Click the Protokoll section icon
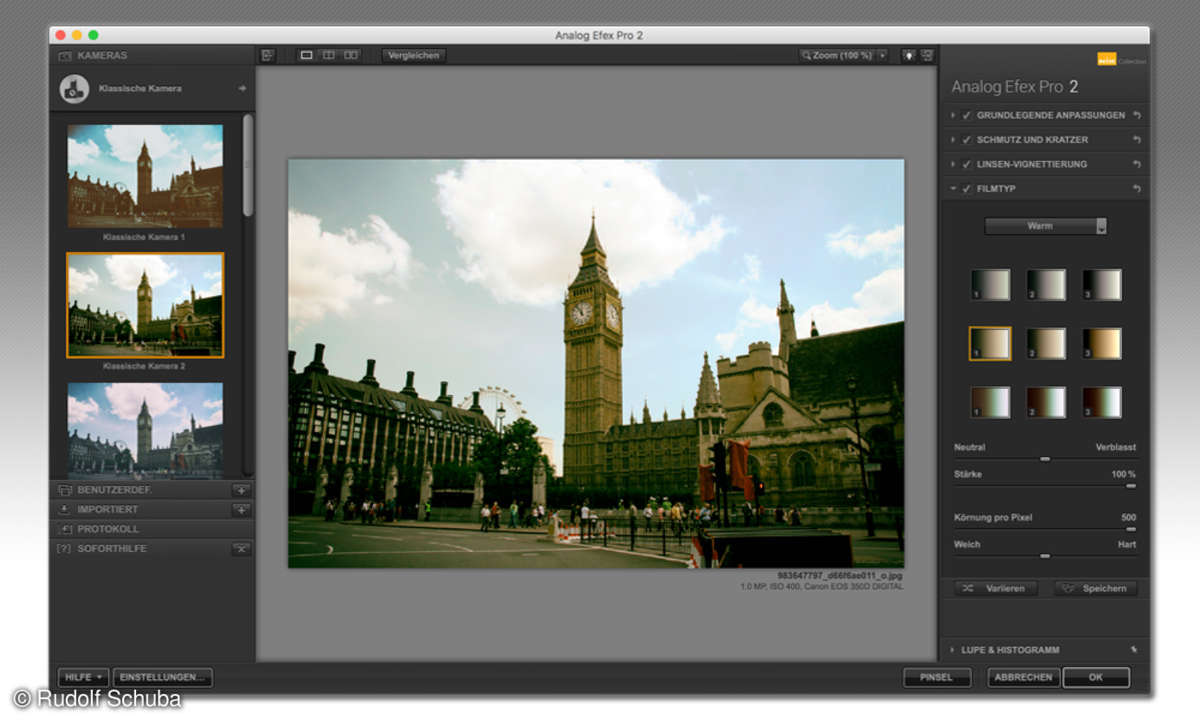This screenshot has height=720, width=1200. pyautogui.click(x=65, y=529)
